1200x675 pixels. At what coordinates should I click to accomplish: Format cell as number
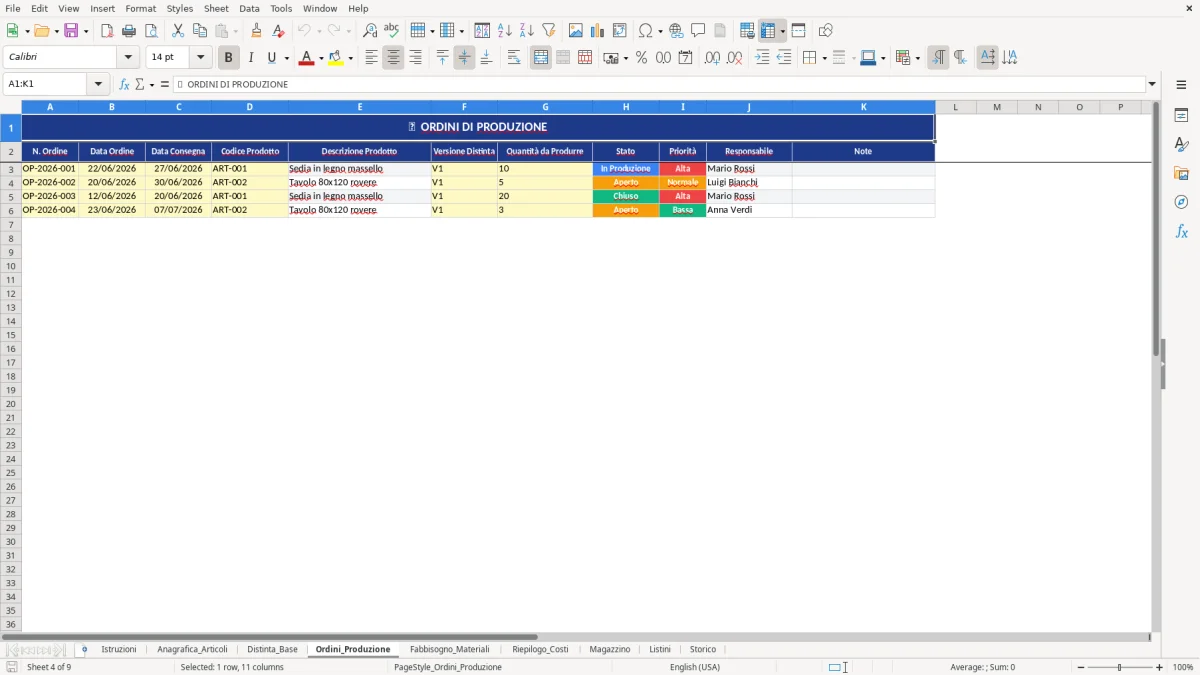663,58
